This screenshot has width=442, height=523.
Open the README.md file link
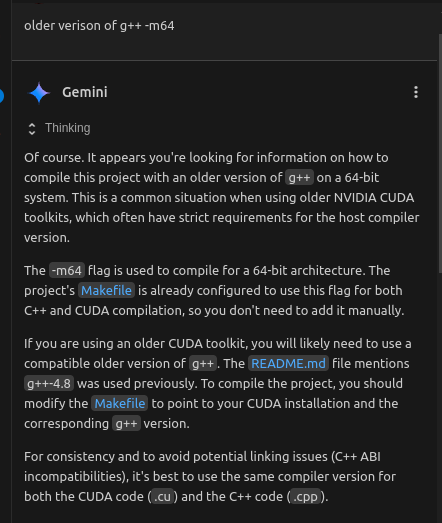click(289, 363)
